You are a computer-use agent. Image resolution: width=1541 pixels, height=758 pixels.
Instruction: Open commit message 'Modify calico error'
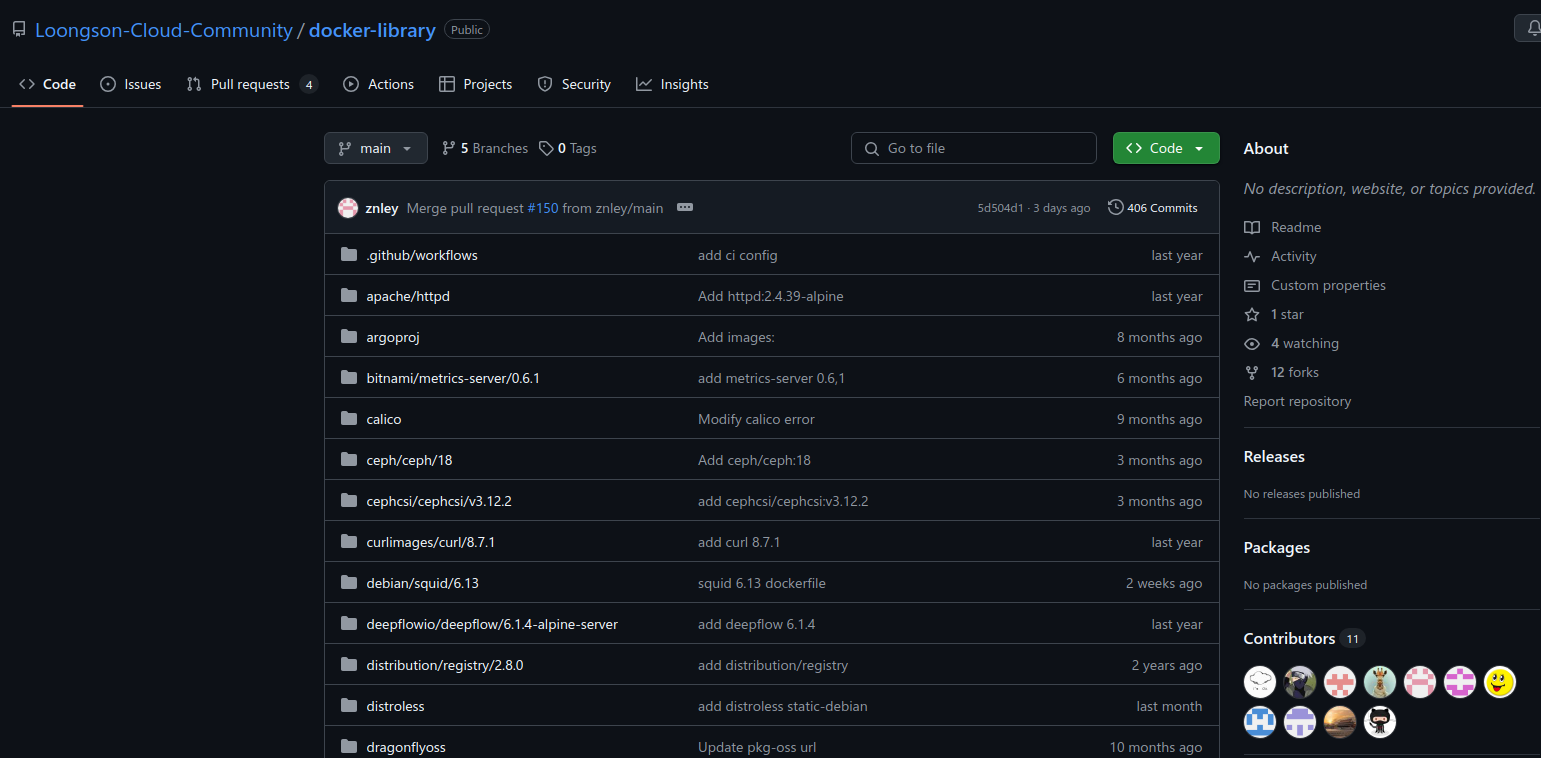(756, 419)
